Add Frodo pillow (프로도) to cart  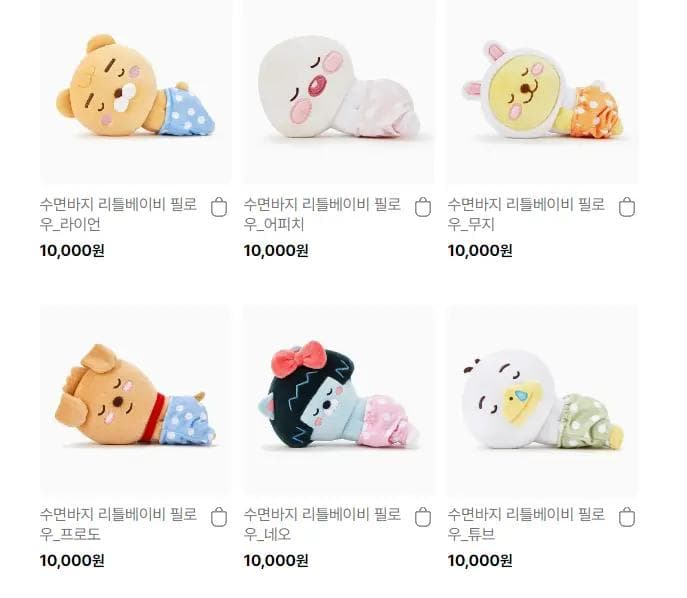(x=219, y=517)
